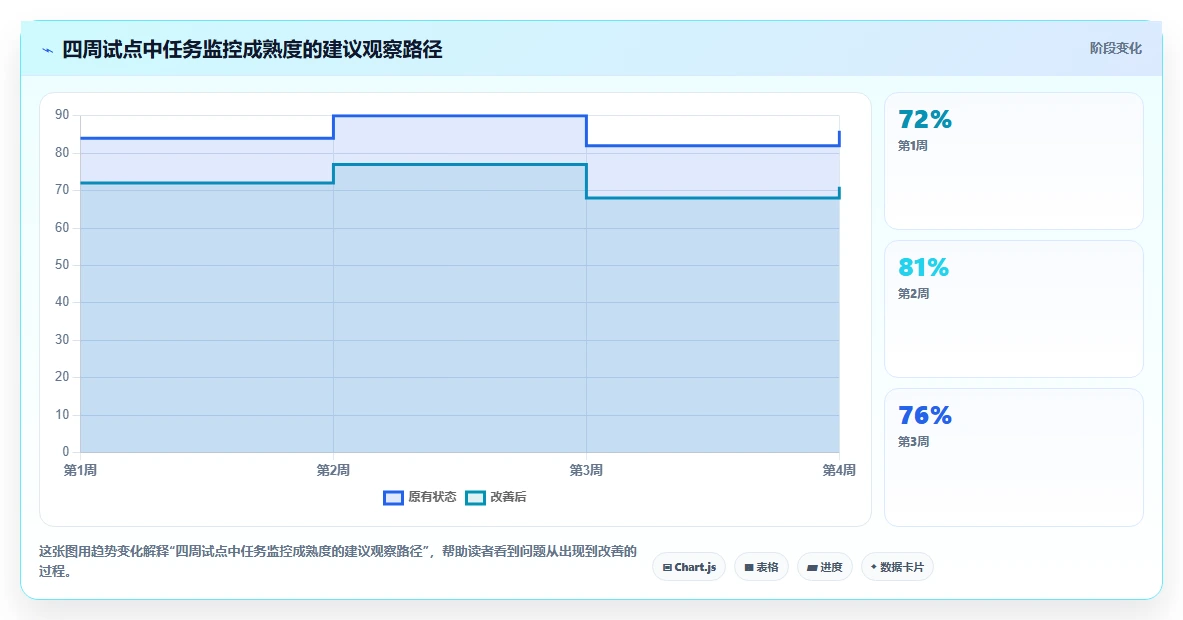The width and height of the screenshot is (1183, 620).
Task: Click the 90 y-axis value
Action: pos(62,115)
